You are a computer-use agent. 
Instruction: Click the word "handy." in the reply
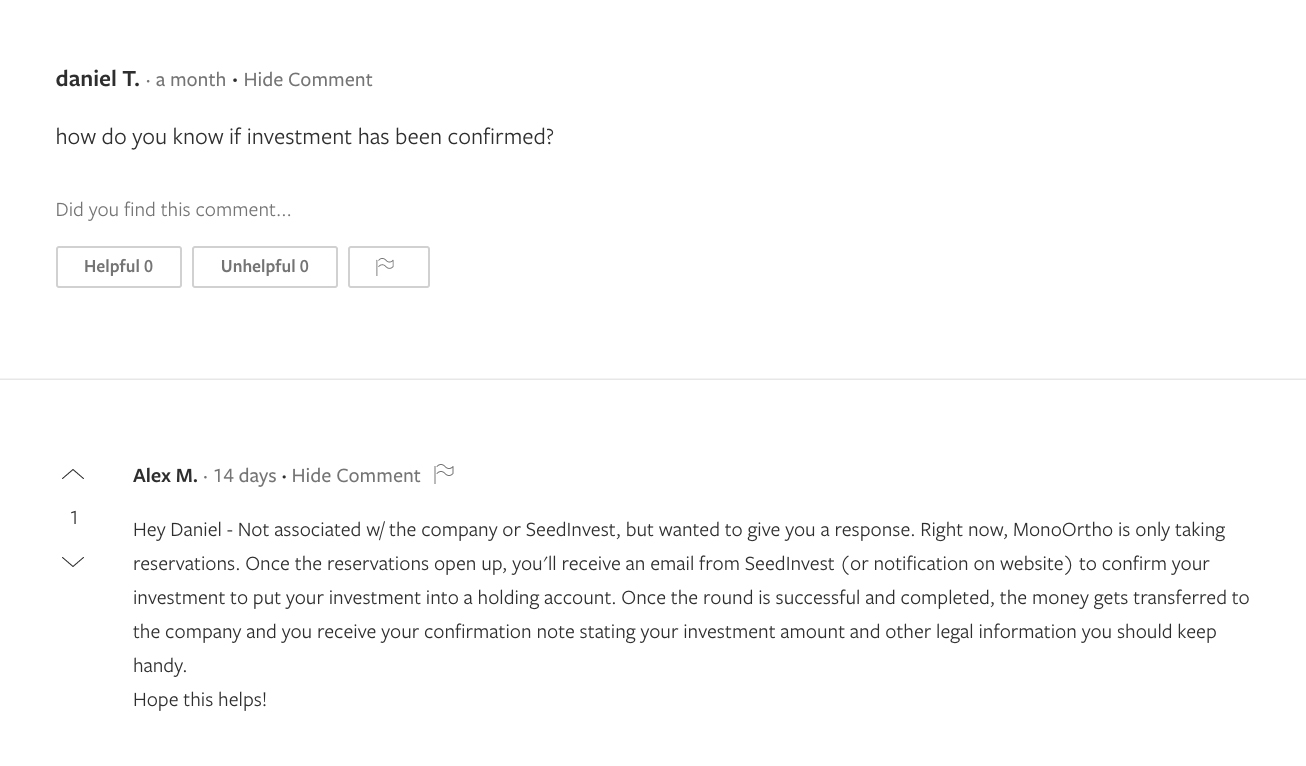(x=160, y=666)
